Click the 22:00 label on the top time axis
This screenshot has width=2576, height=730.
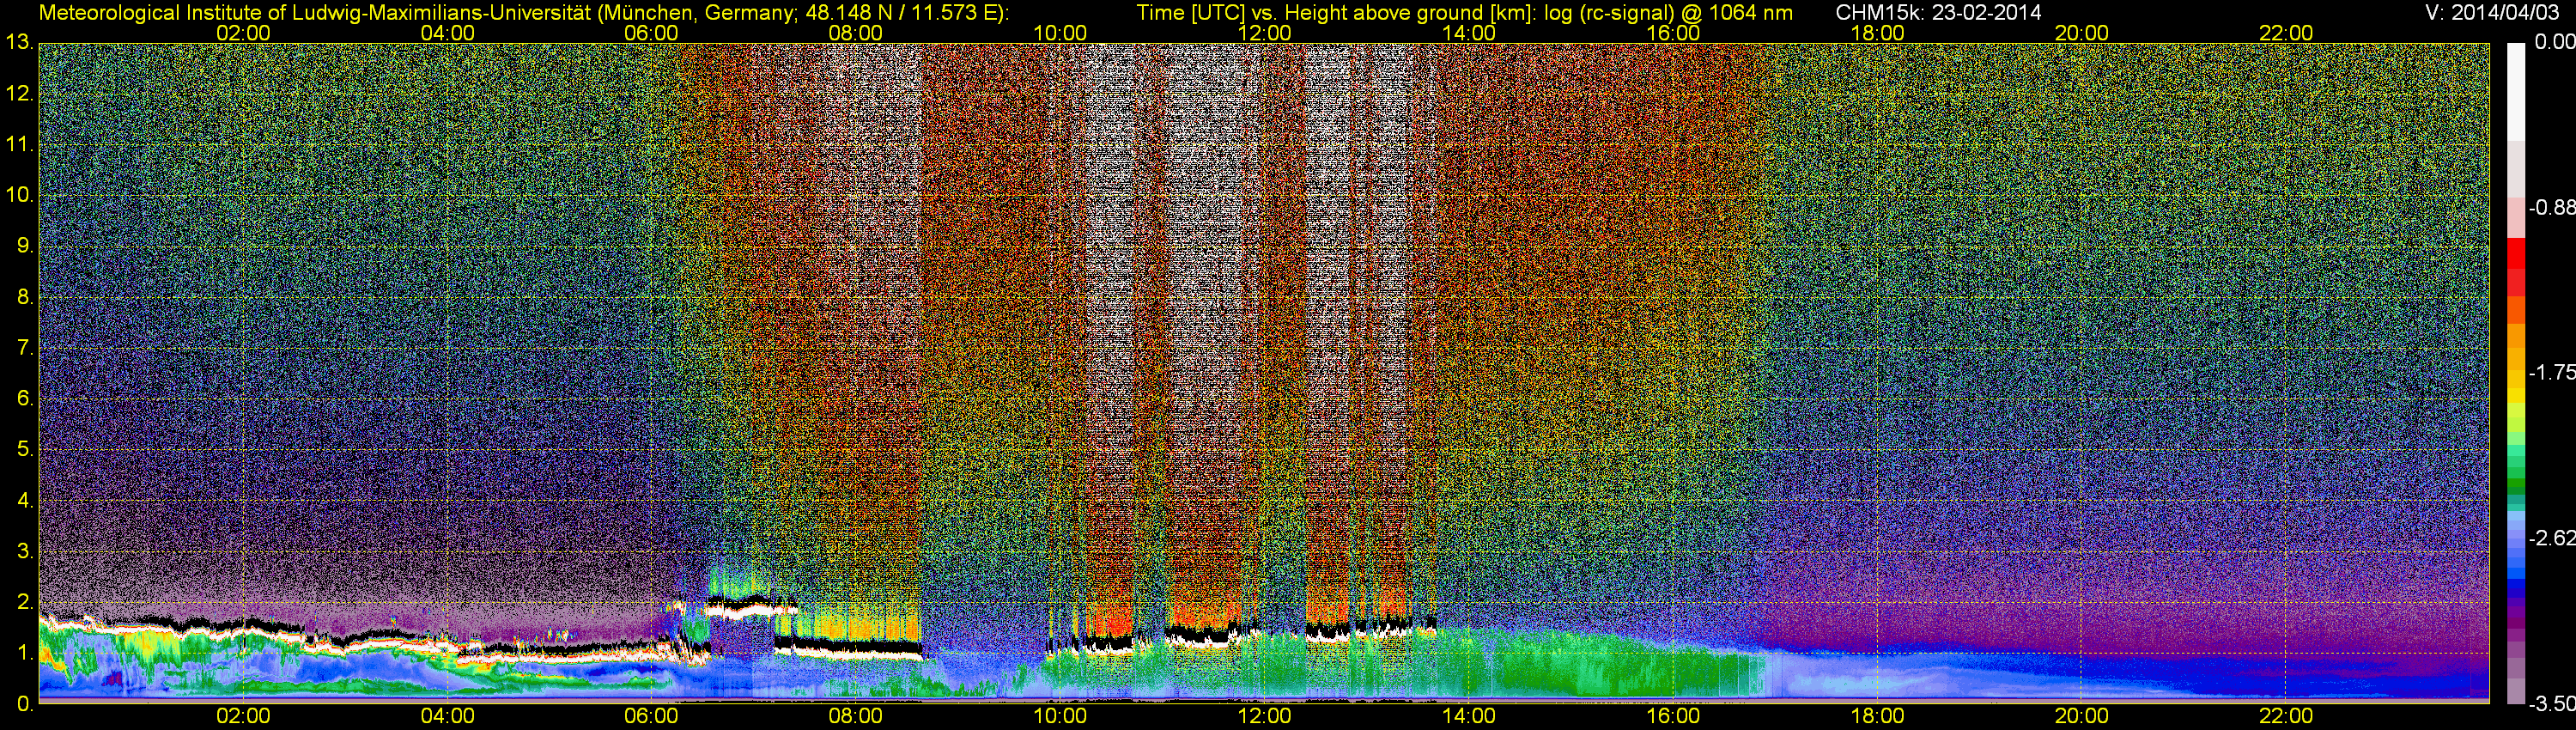click(x=2286, y=33)
